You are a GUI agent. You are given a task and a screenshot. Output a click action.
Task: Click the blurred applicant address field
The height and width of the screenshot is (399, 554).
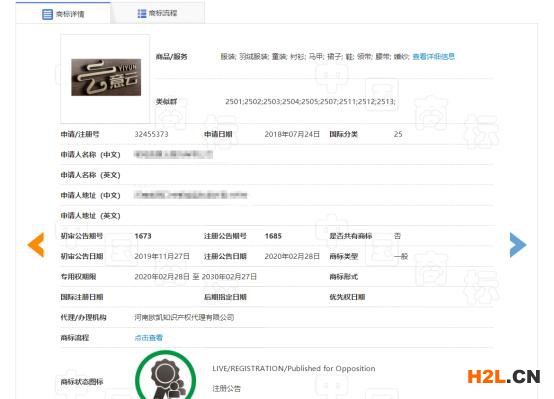pyautogui.click(x=190, y=195)
